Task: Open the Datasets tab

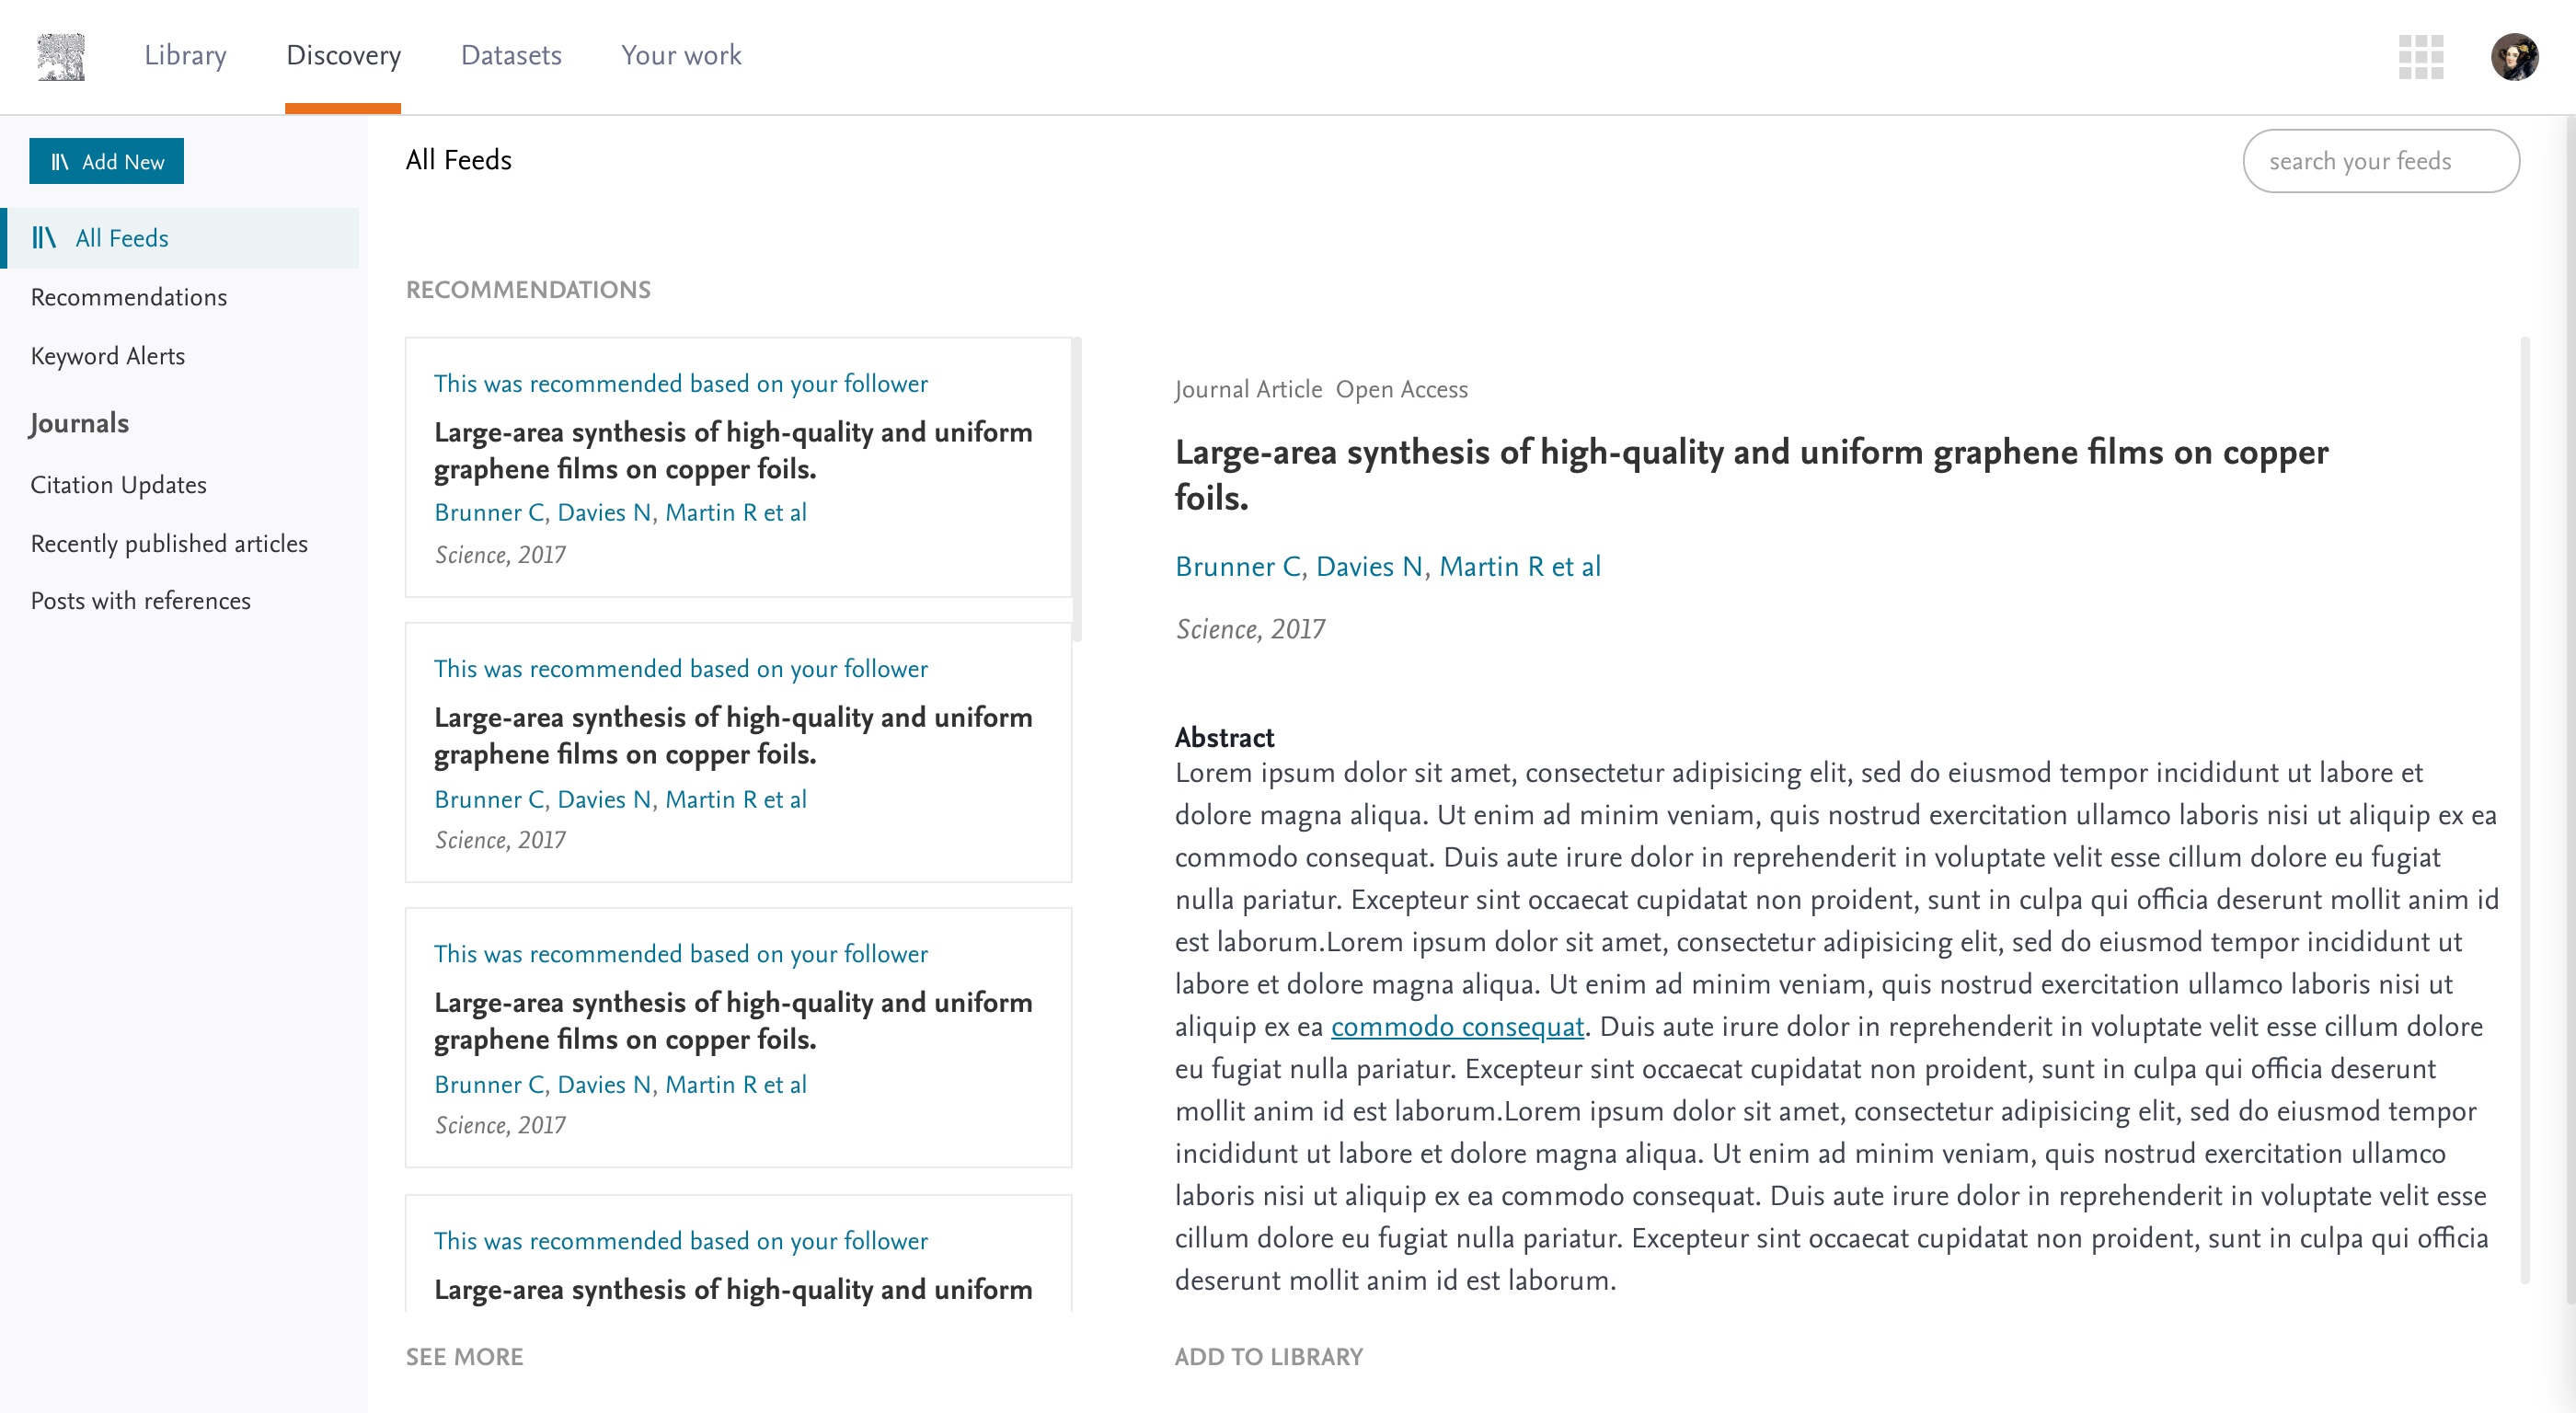Action: click(x=511, y=55)
